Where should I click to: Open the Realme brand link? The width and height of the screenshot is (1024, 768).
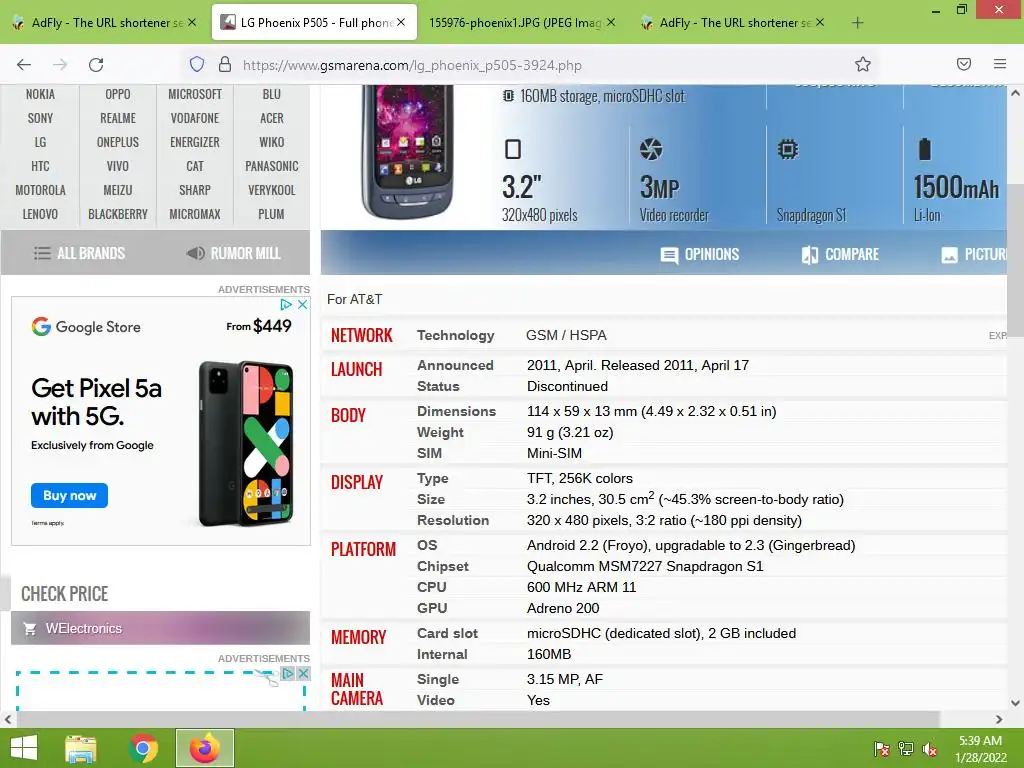118,118
